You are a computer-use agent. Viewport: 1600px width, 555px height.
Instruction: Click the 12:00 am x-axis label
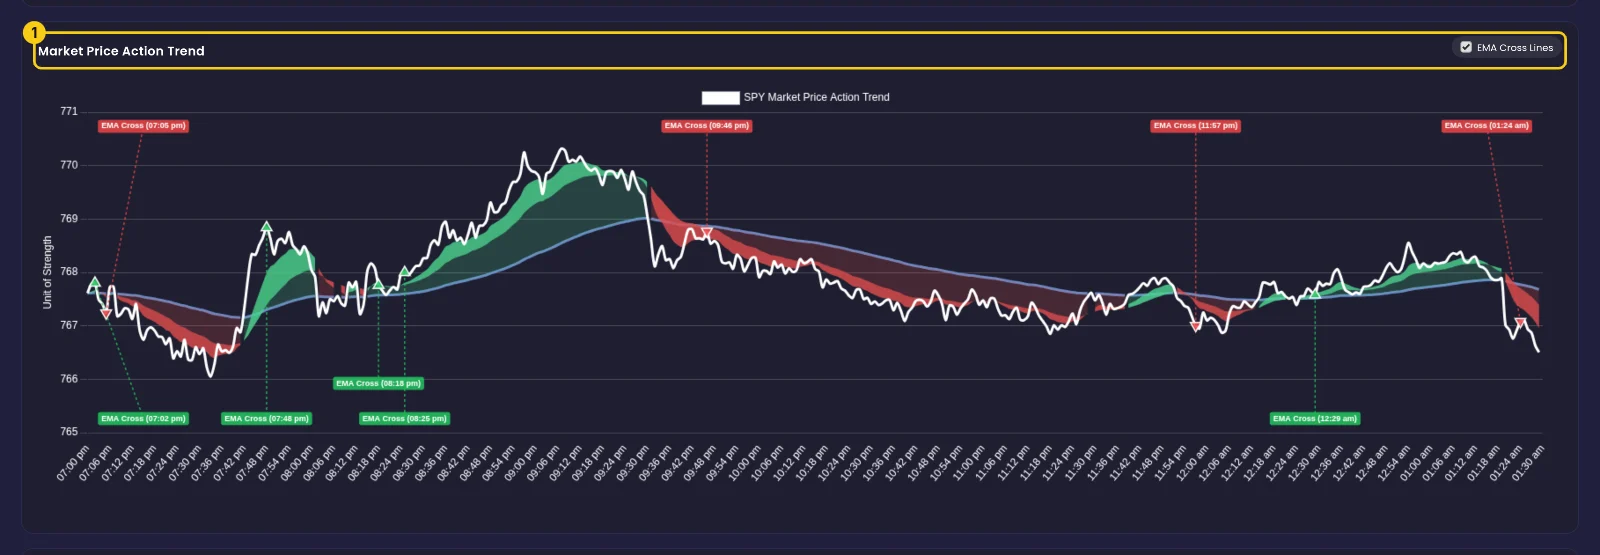click(1194, 464)
